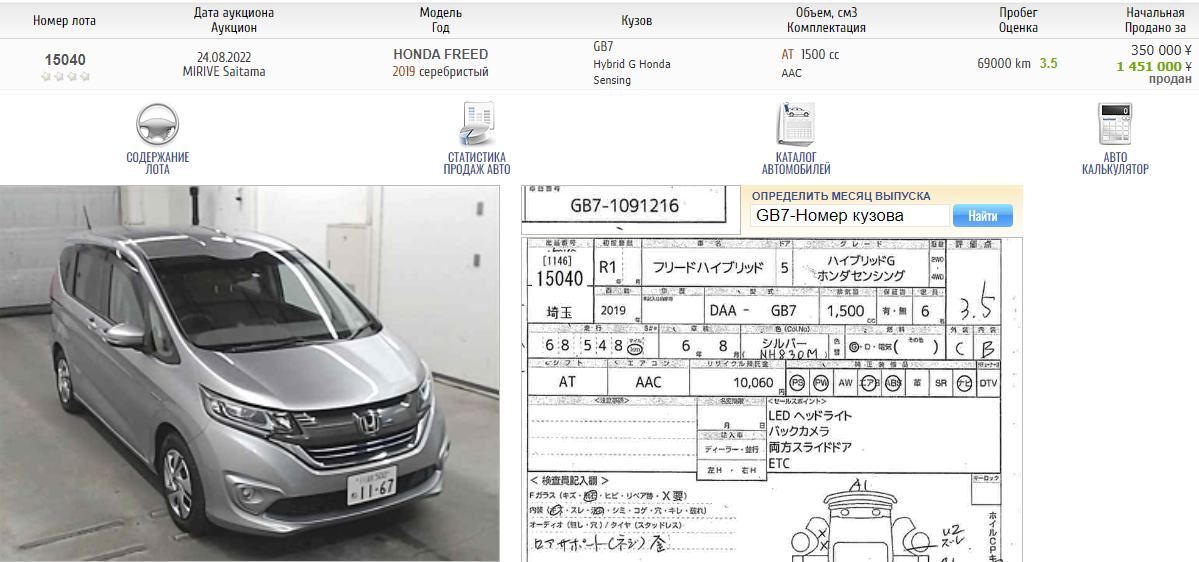Click the продан status text

(1170, 80)
